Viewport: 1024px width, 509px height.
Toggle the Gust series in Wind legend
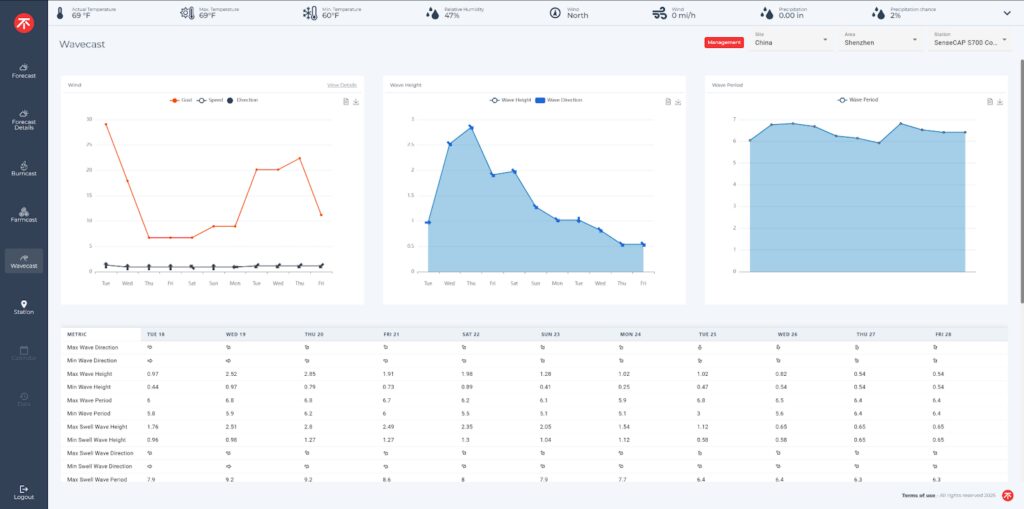coord(182,100)
